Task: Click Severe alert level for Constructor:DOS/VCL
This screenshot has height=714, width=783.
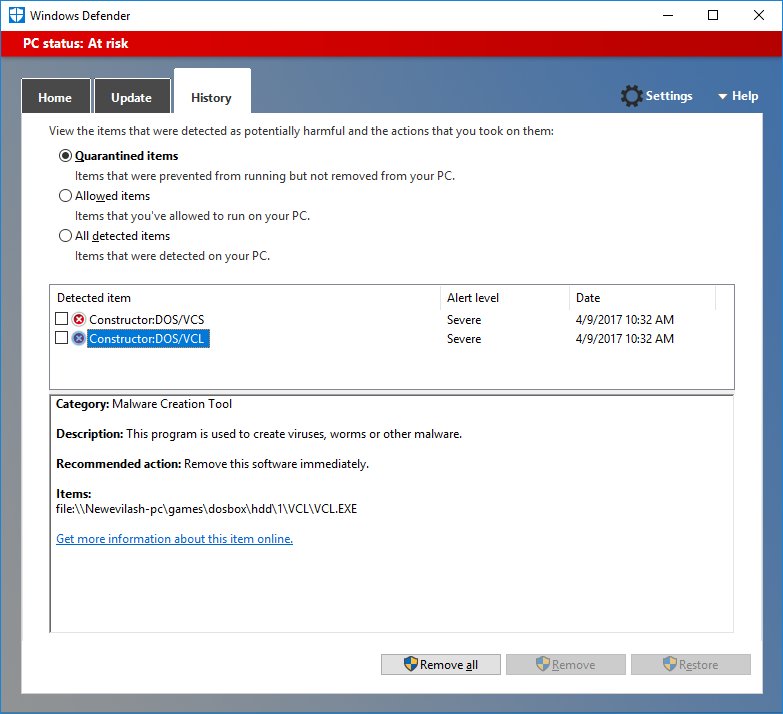Action: tap(464, 339)
